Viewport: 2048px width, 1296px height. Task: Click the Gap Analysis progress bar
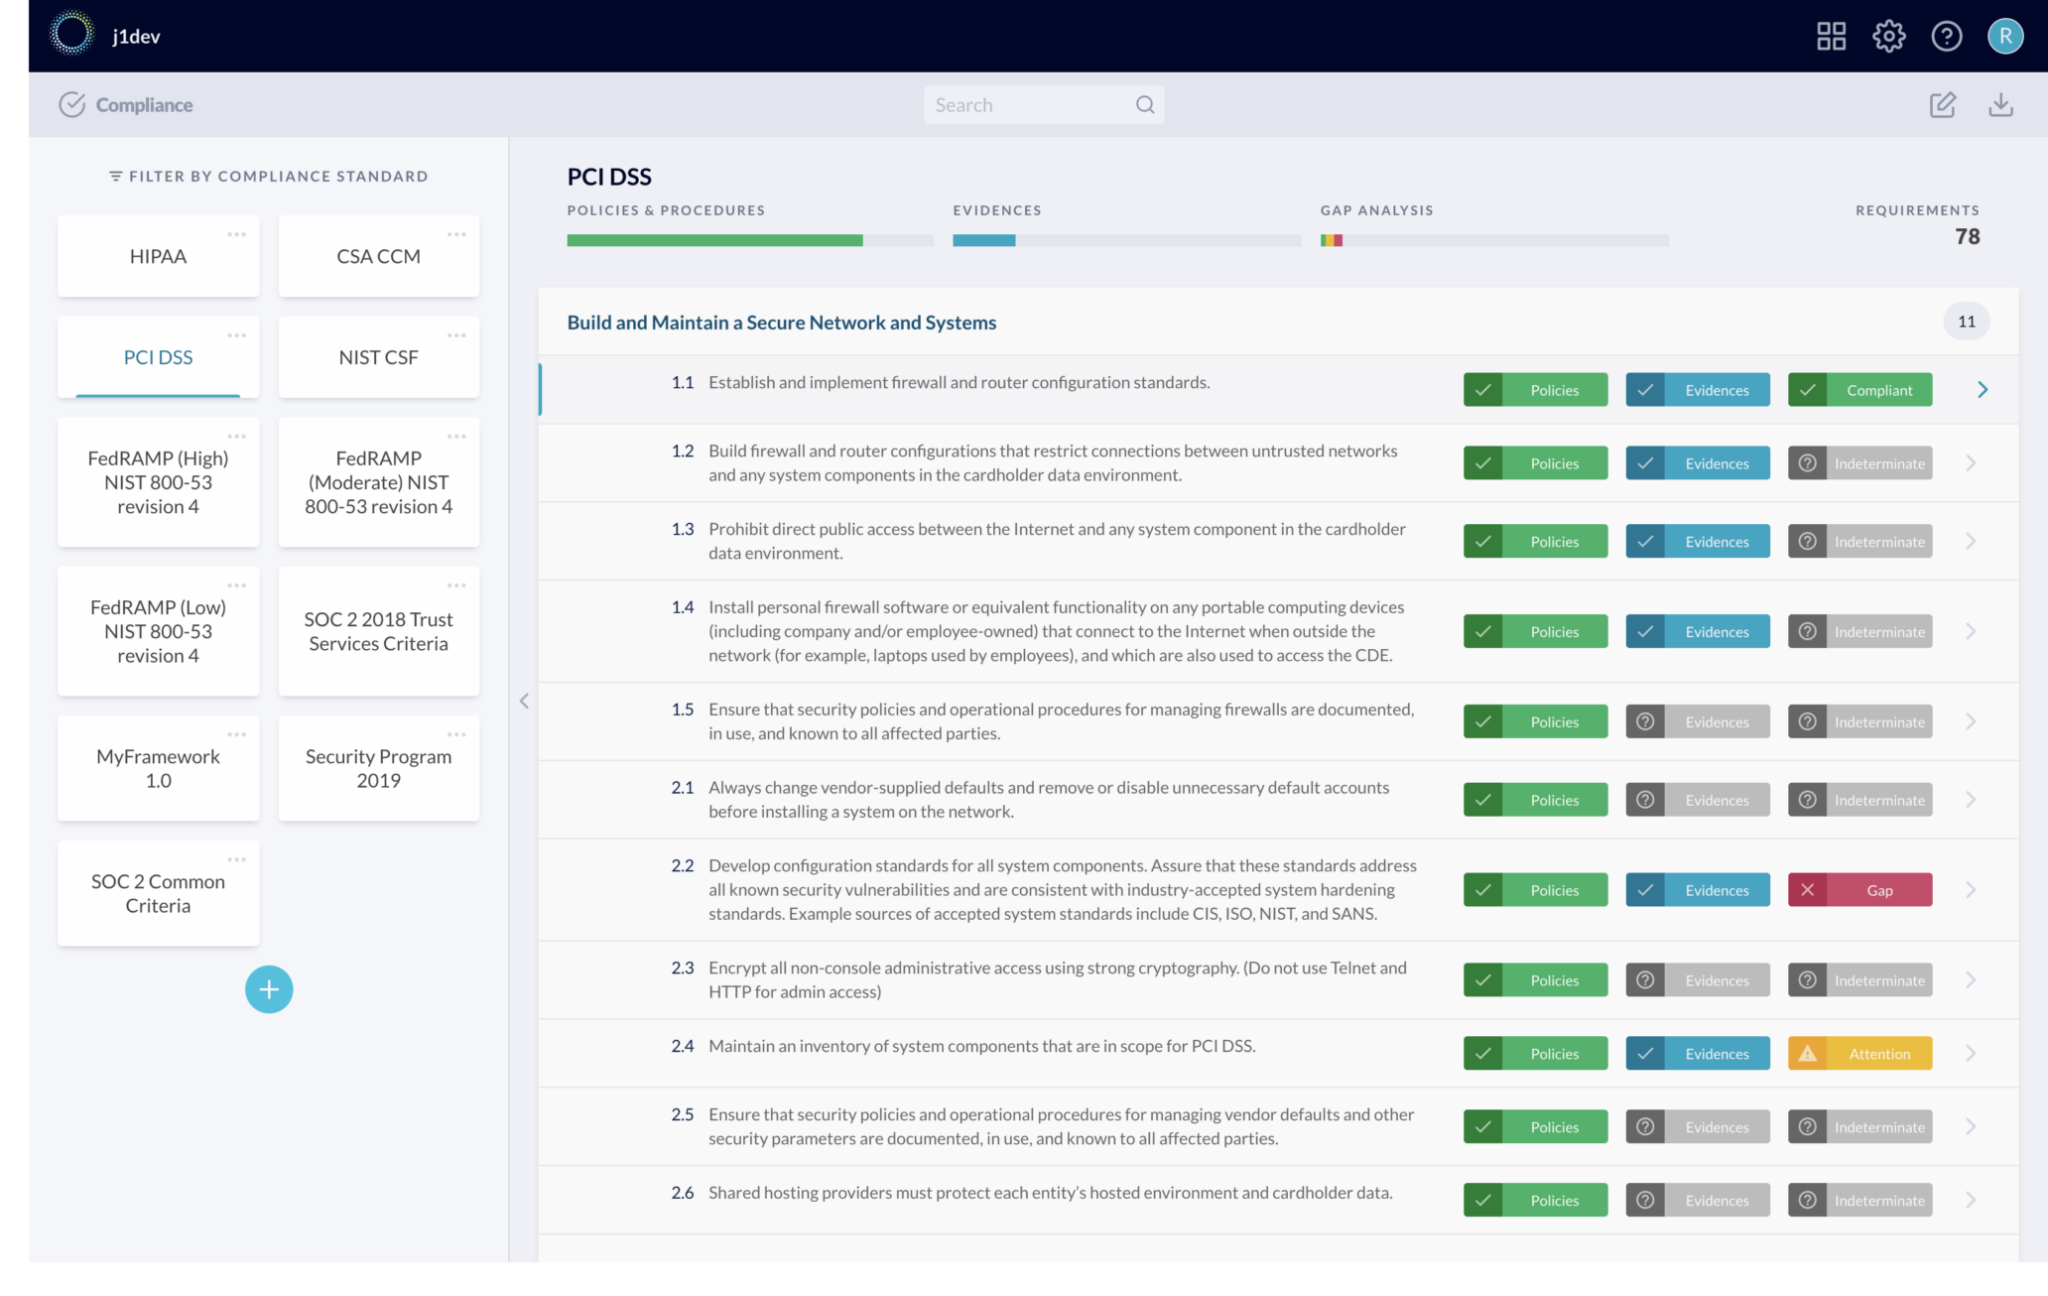[x=1494, y=240]
